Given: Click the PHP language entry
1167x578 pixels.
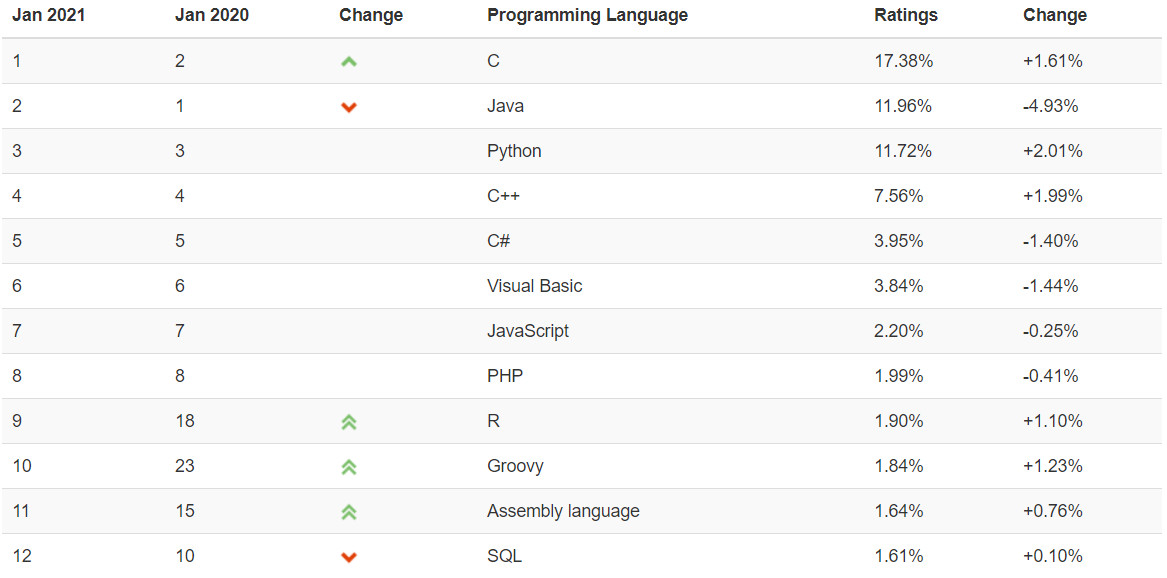Looking at the screenshot, I should tap(504, 376).
